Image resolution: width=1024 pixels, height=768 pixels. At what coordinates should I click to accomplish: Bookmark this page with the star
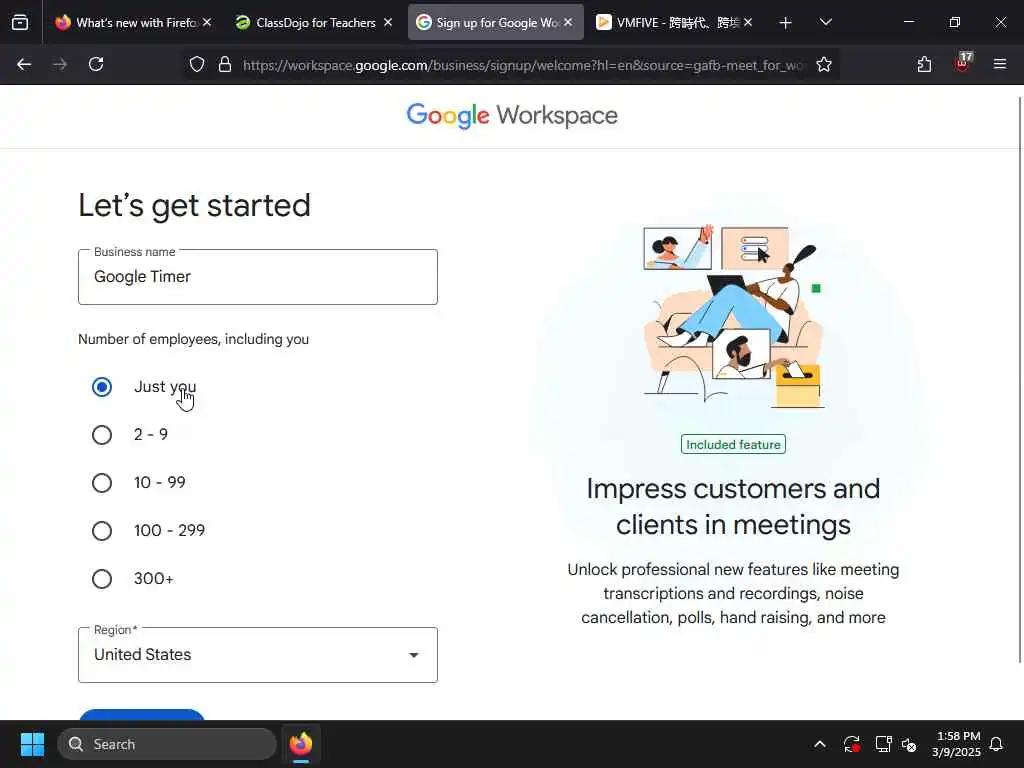[824, 64]
